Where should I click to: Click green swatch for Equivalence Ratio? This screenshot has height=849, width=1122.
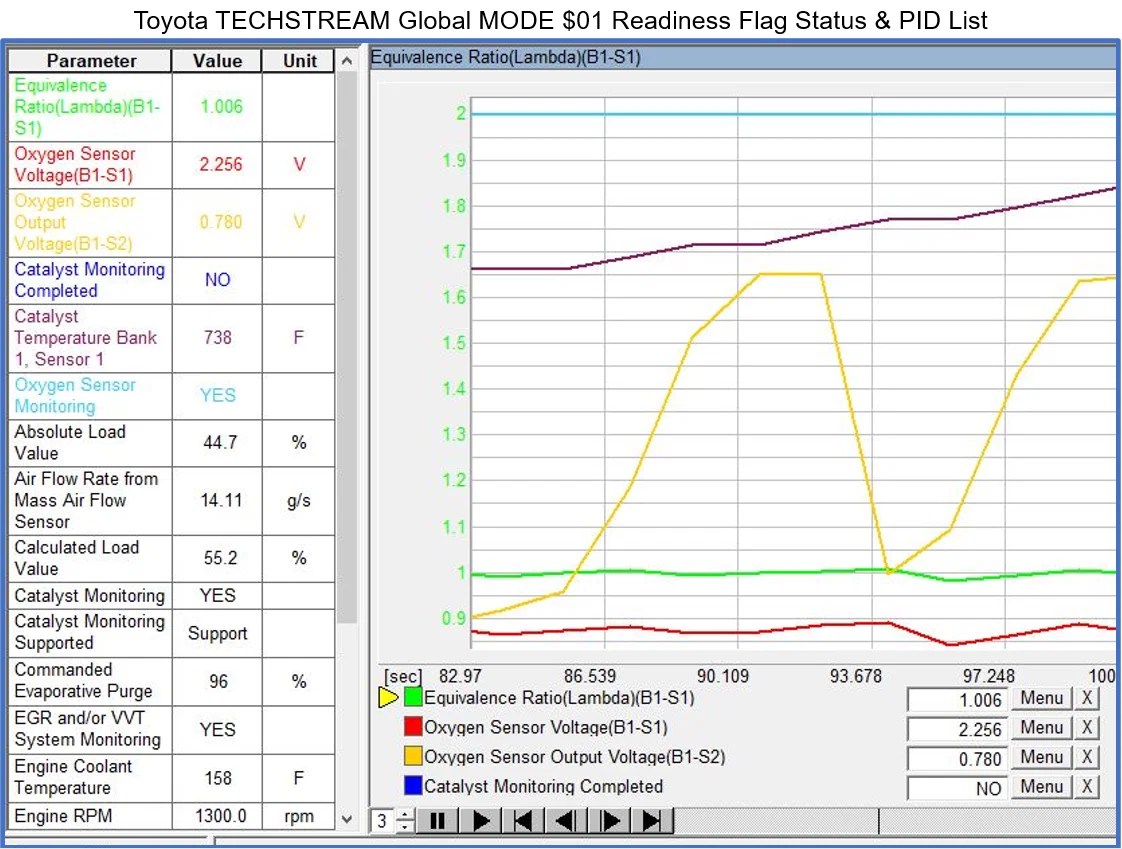[413, 697]
